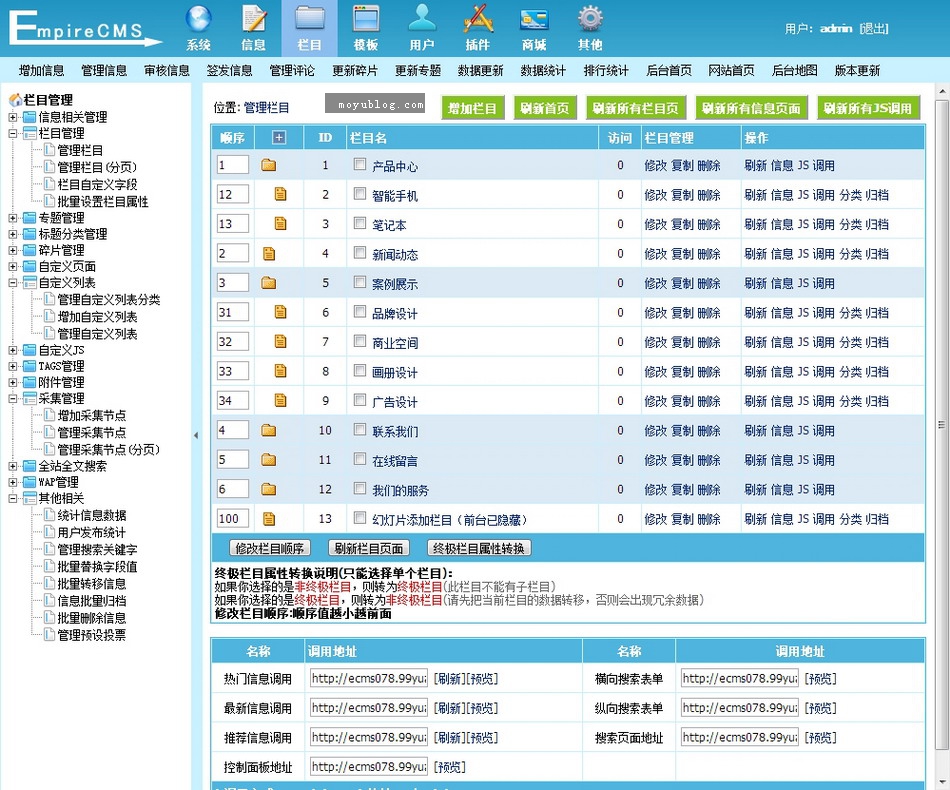Click the 增加栏目 button
950x790 pixels.
pyautogui.click(x=472, y=108)
